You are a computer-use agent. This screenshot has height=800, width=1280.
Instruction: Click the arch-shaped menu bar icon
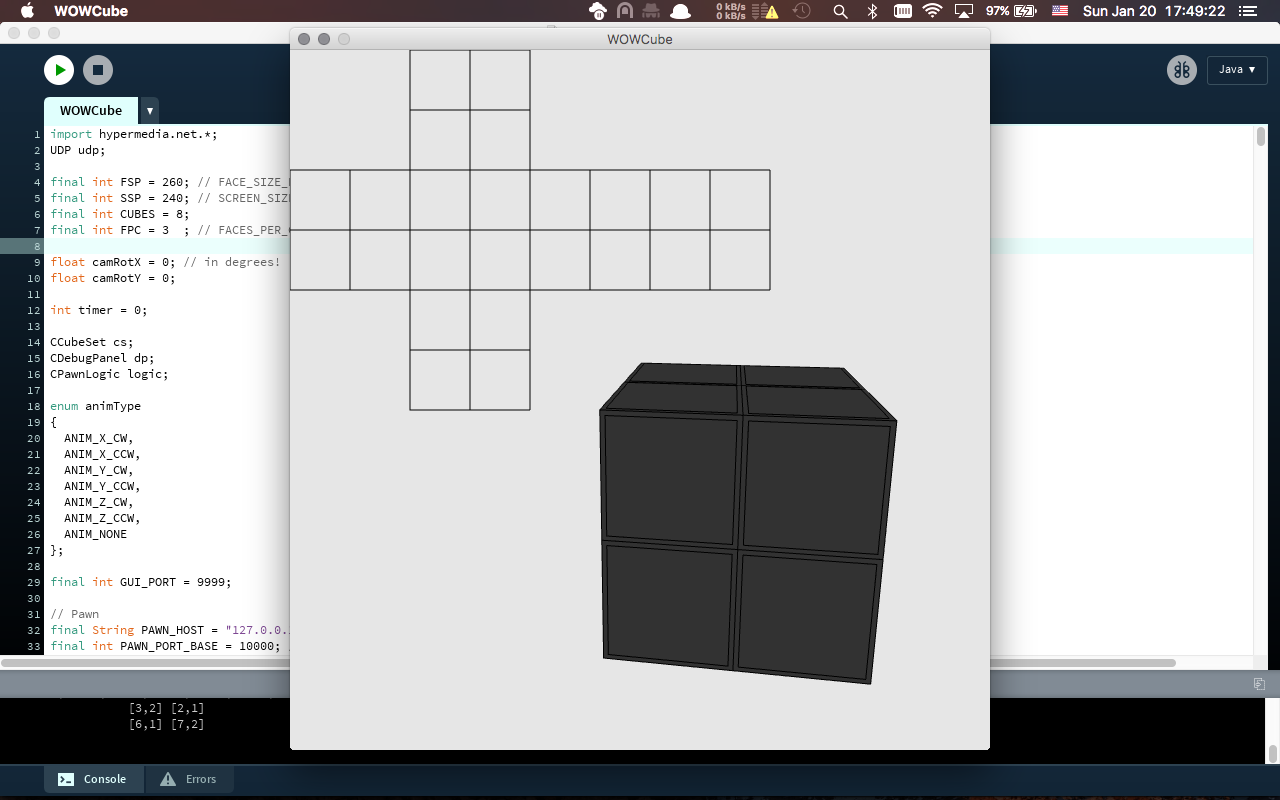coord(625,11)
